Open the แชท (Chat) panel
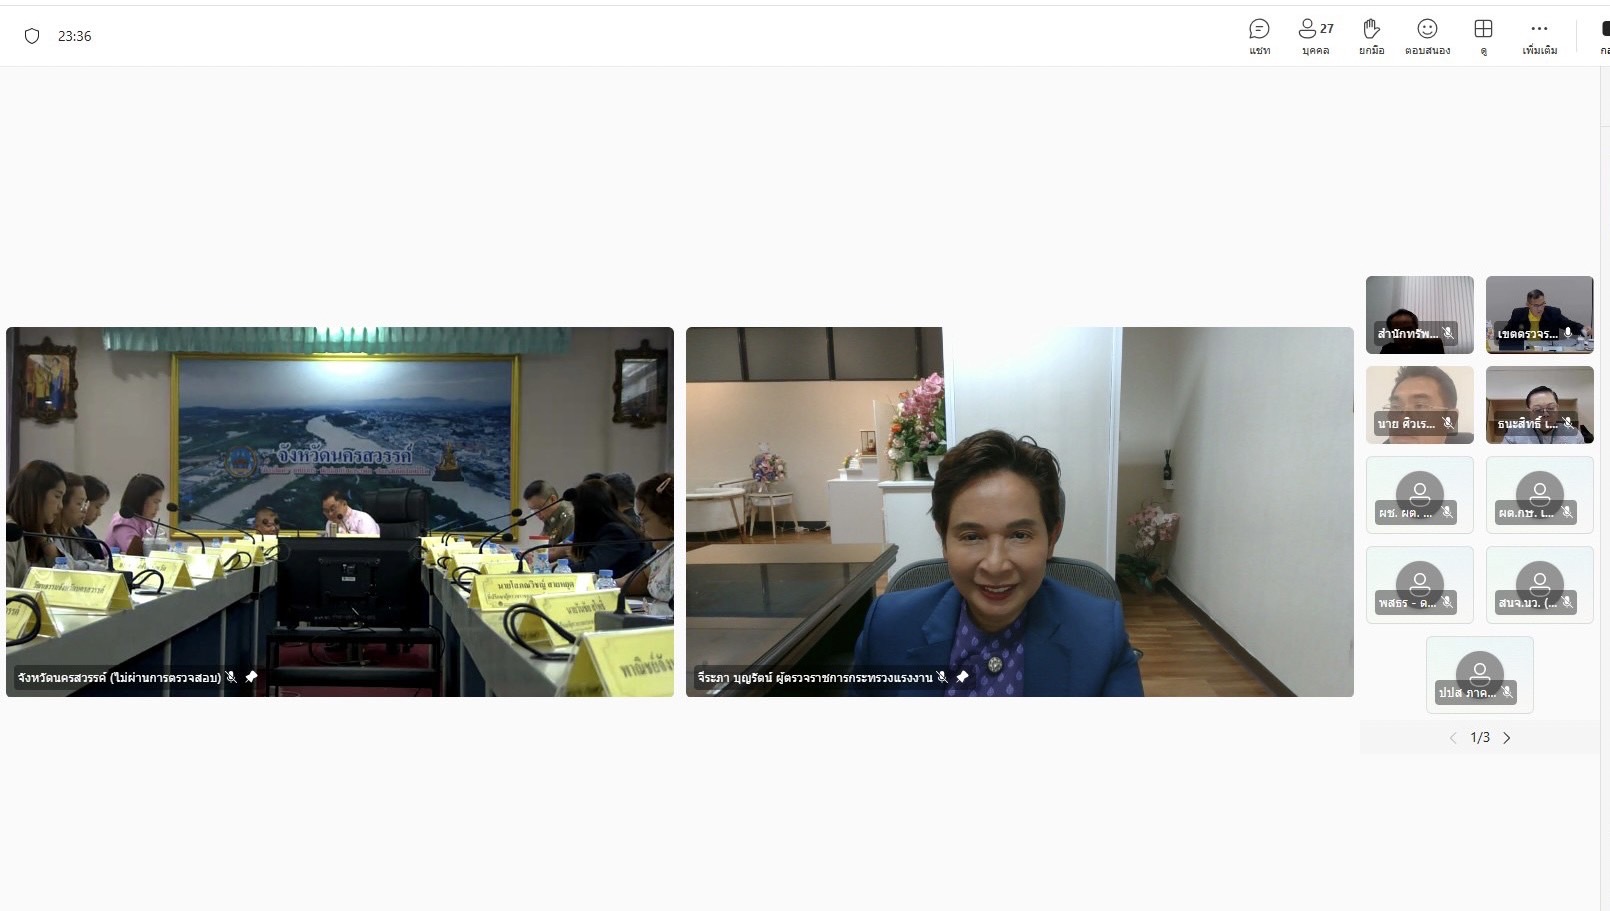The height and width of the screenshot is (911, 1610). tap(1259, 36)
